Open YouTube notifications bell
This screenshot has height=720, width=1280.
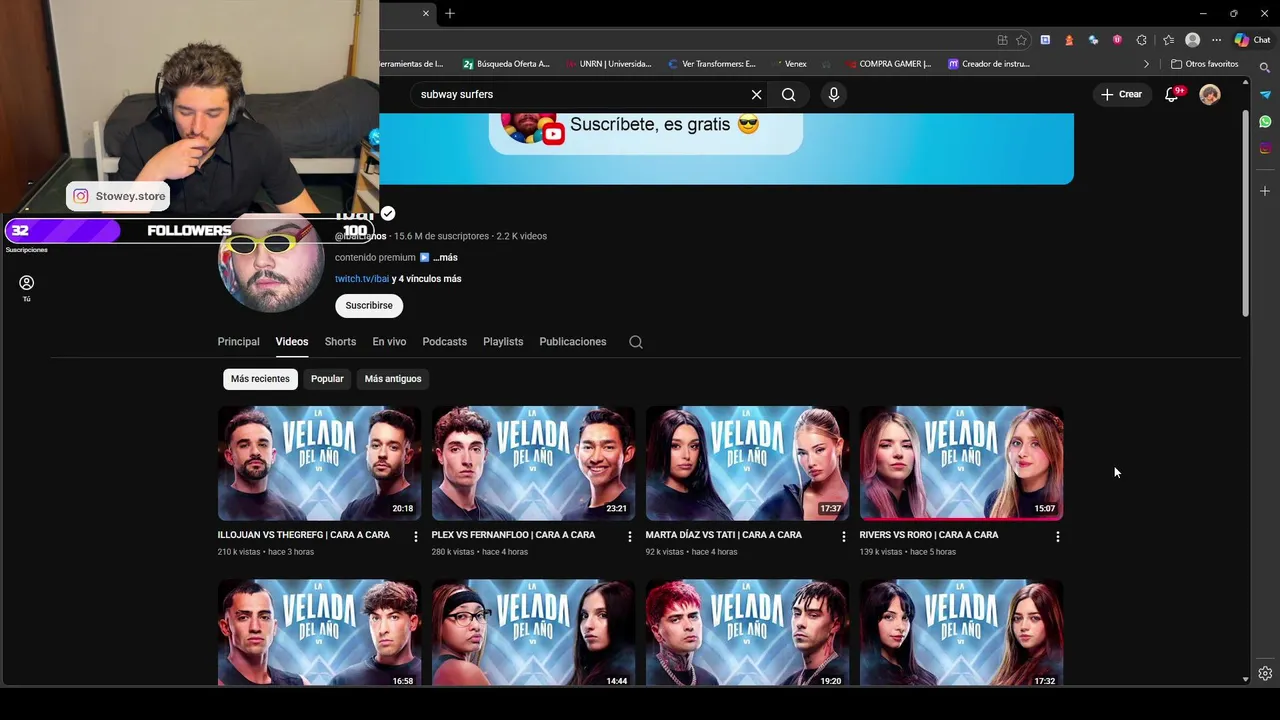tap(1172, 94)
